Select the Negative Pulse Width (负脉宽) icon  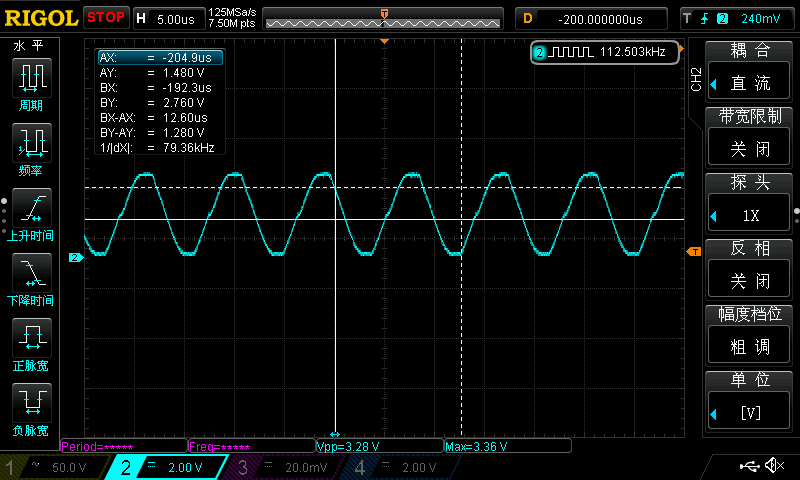coord(32,403)
